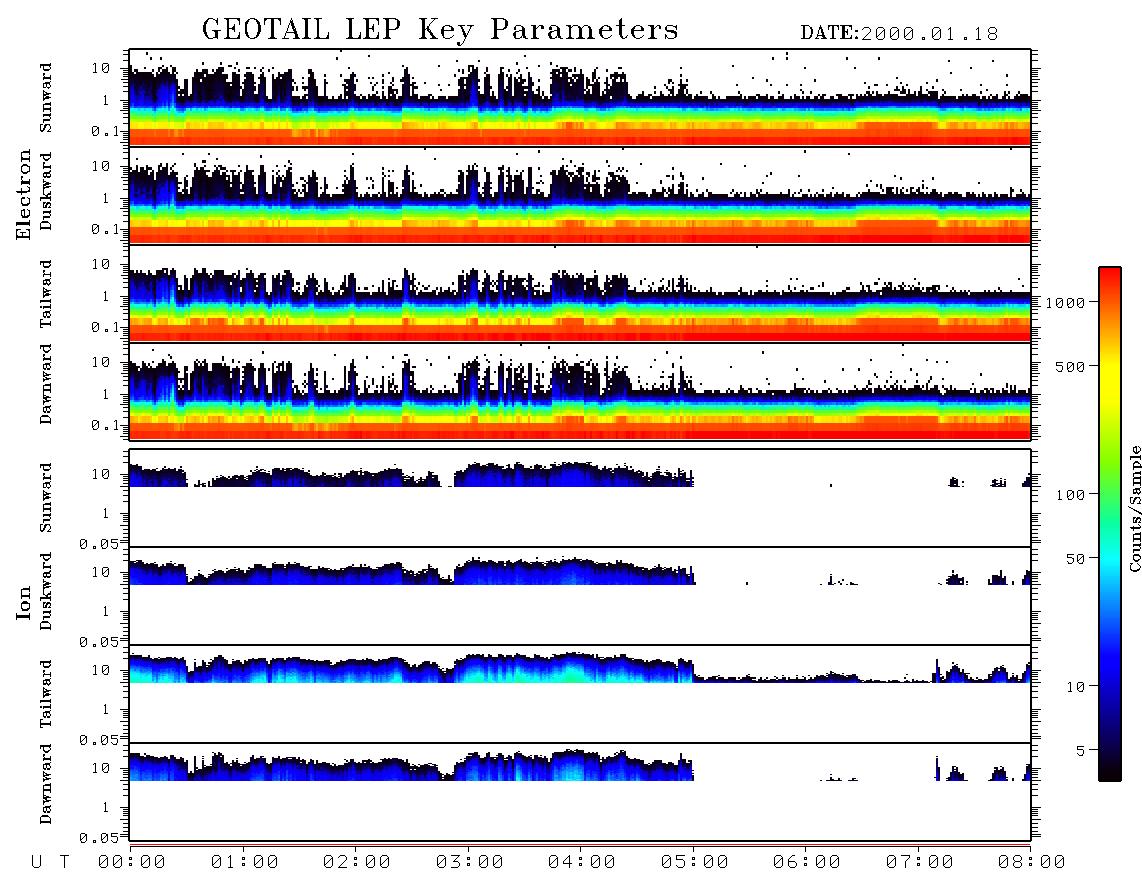
Task: Click the Ion Tailward spectrogram panel
Action: click(x=580, y=694)
